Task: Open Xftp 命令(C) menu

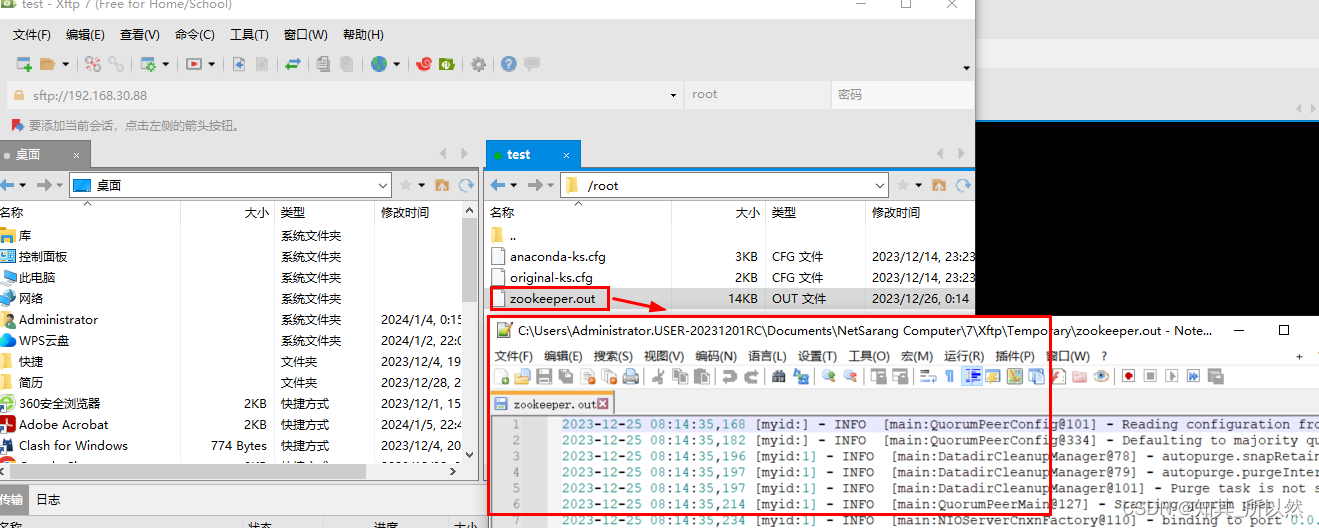Action: click(x=194, y=35)
